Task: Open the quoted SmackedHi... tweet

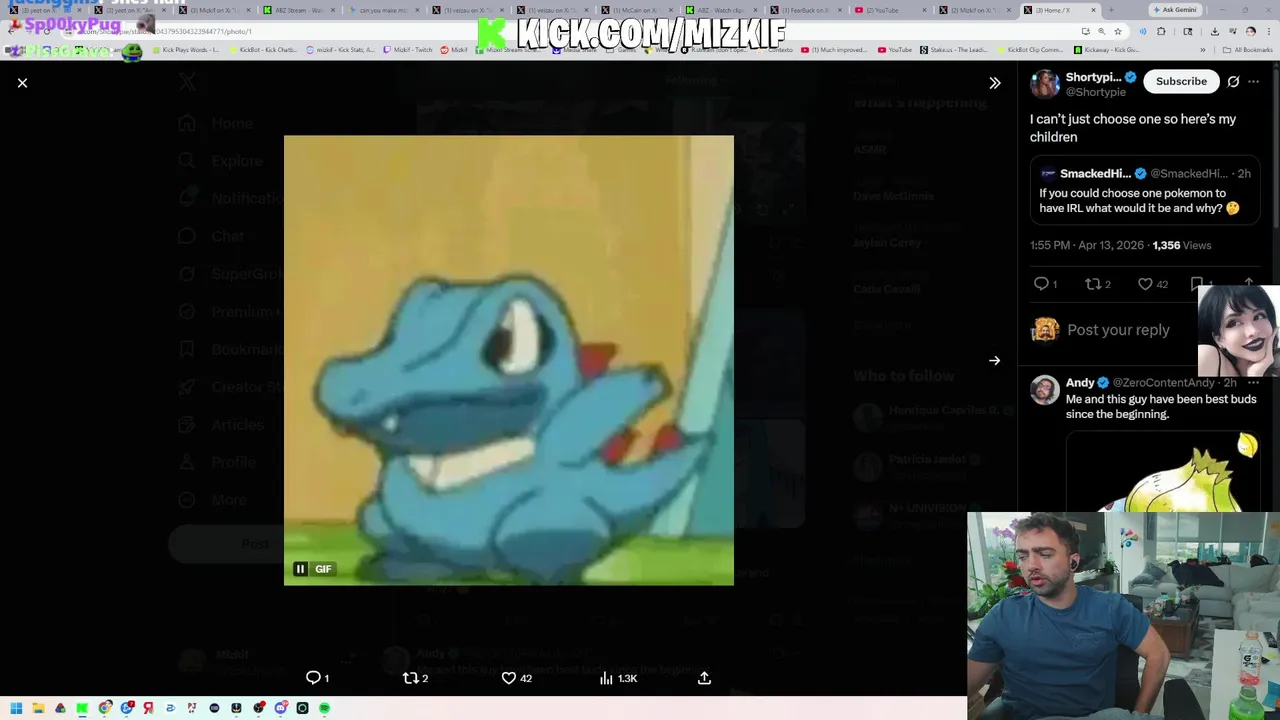Action: pyautogui.click(x=1145, y=190)
